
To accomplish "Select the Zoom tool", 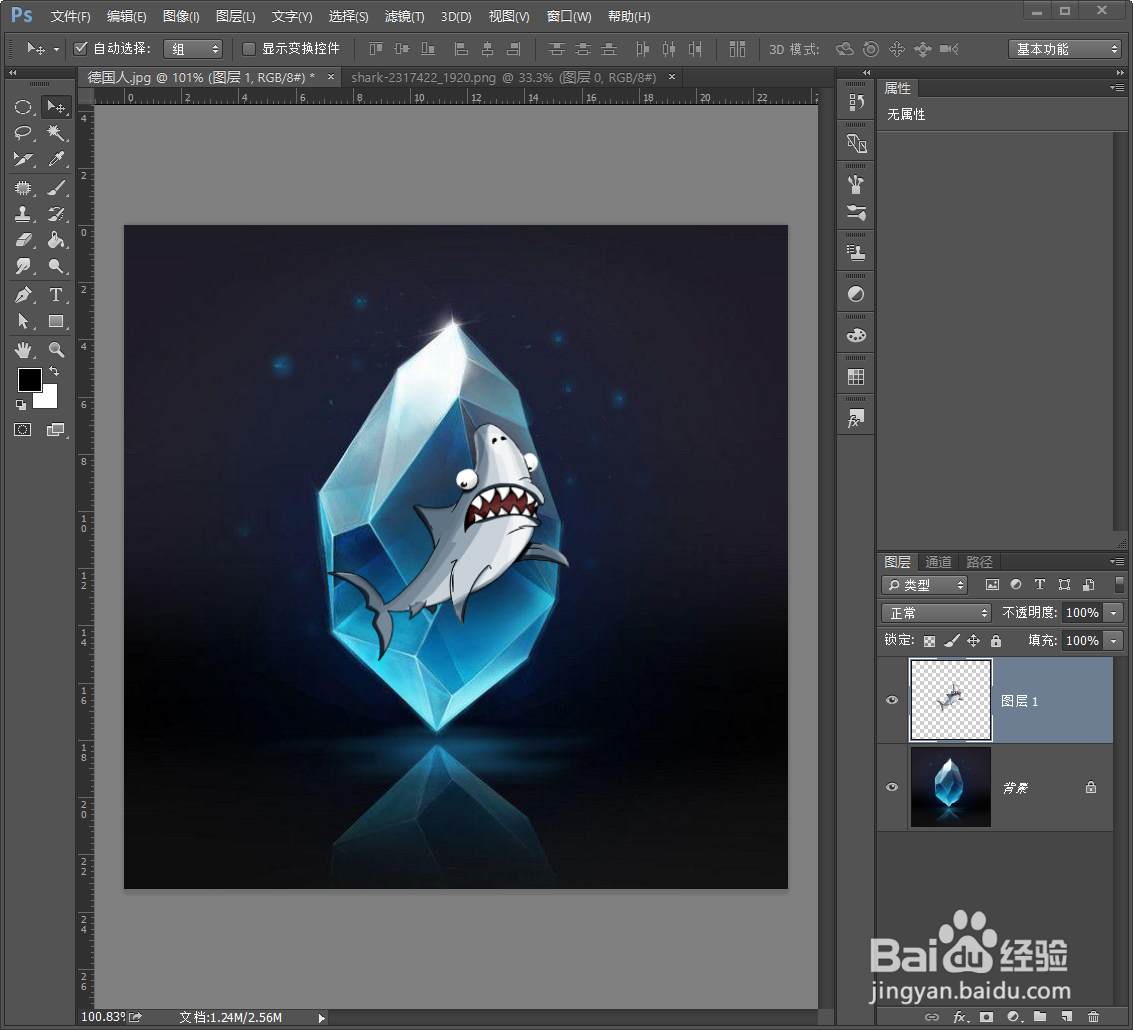I will tap(56, 351).
